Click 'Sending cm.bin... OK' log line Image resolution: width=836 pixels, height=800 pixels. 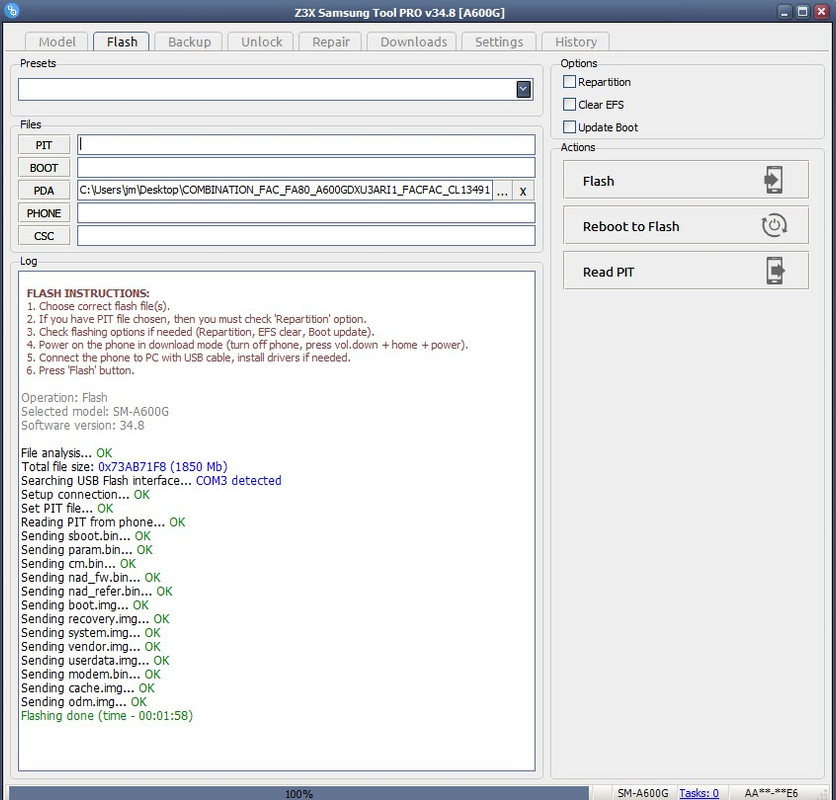click(x=78, y=563)
